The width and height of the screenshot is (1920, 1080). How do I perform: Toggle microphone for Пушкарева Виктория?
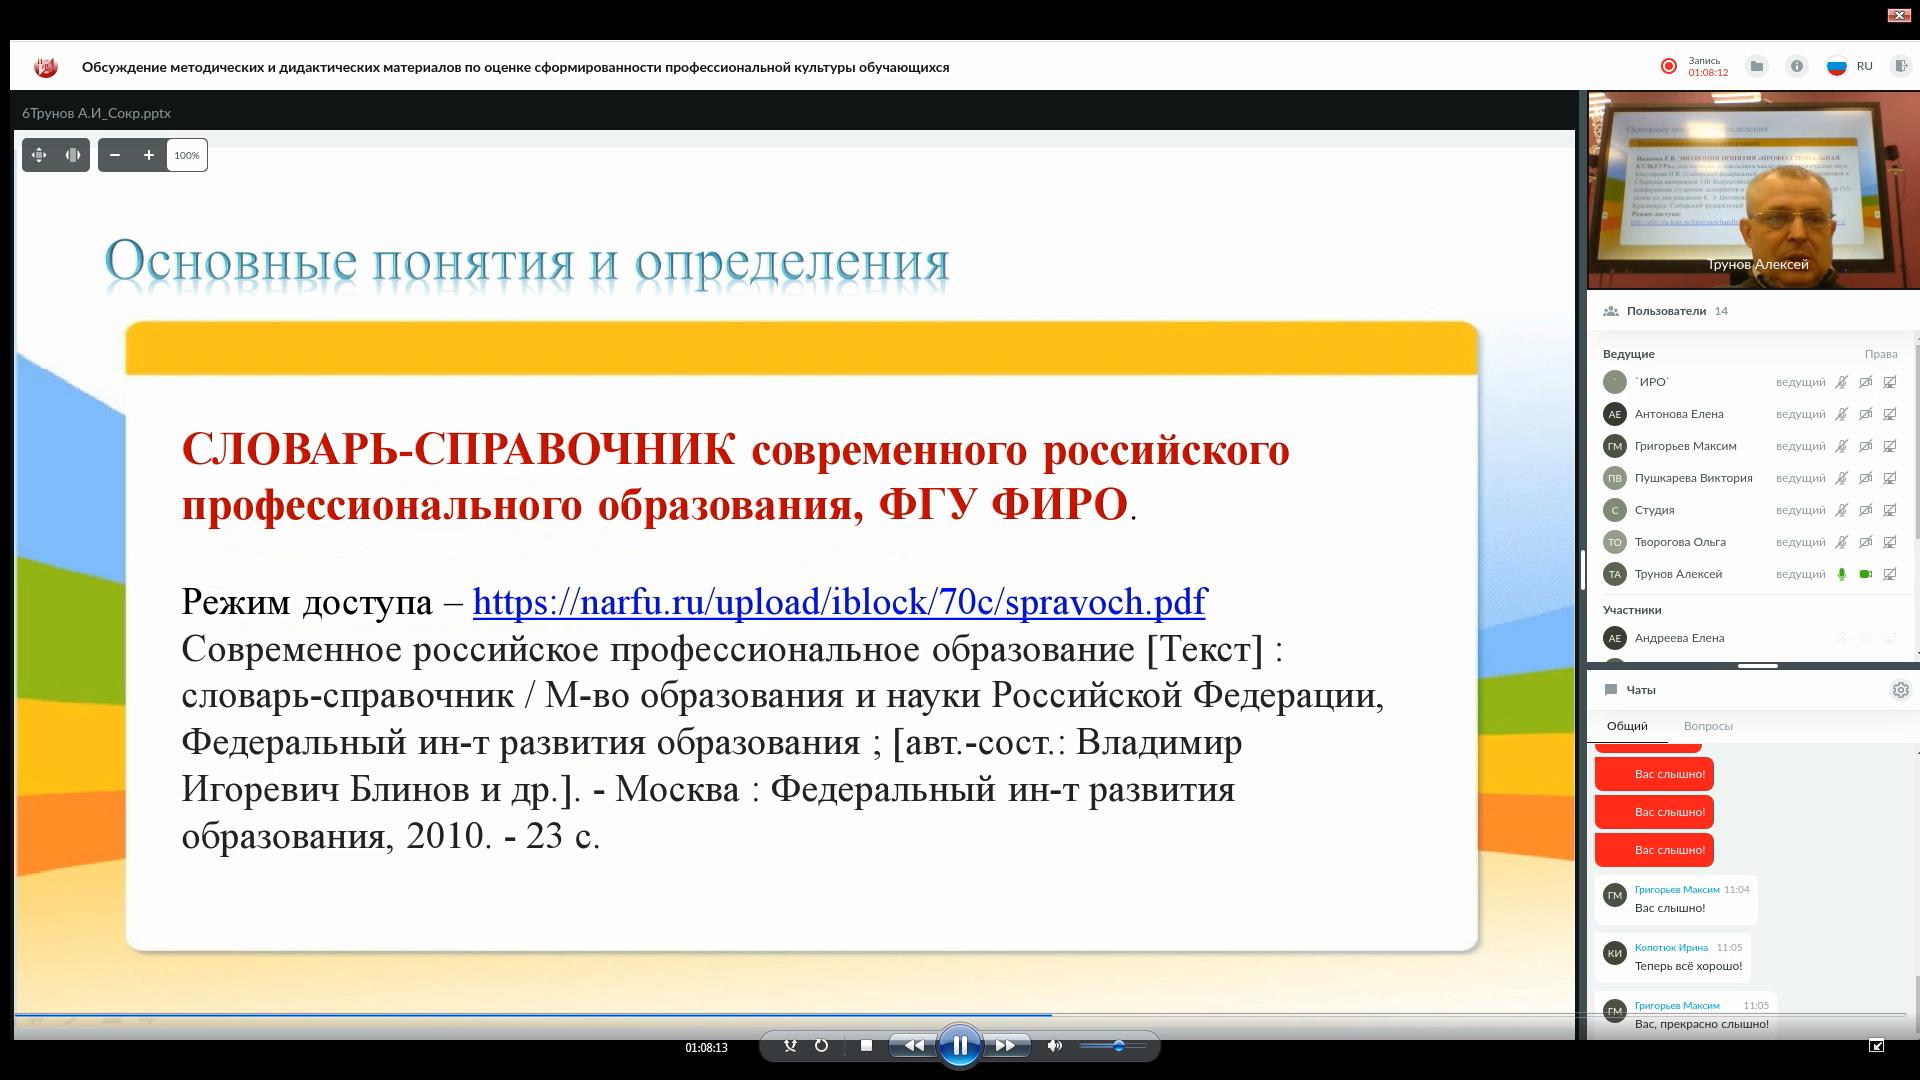pyautogui.click(x=1841, y=478)
